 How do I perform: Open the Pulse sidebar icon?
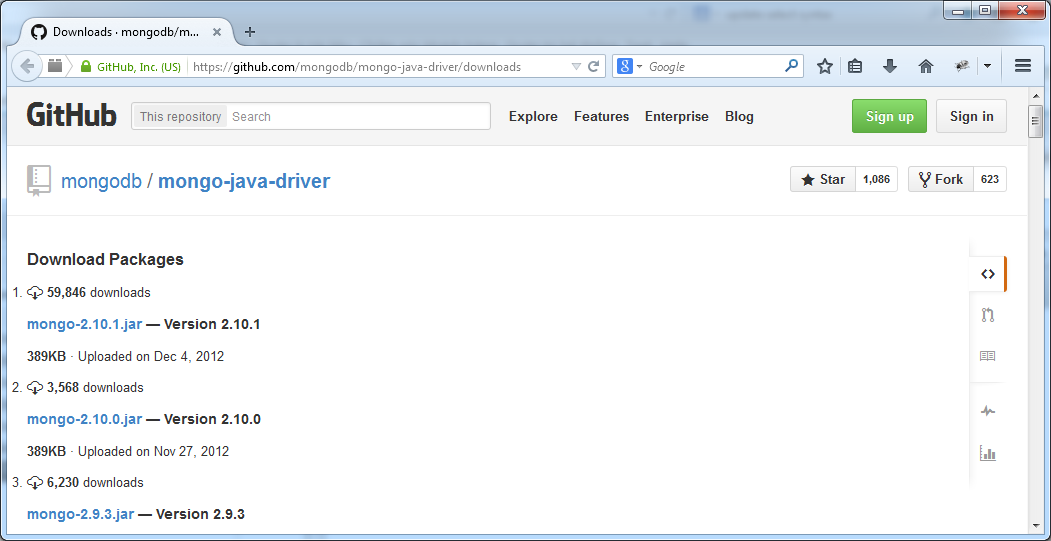[987, 411]
